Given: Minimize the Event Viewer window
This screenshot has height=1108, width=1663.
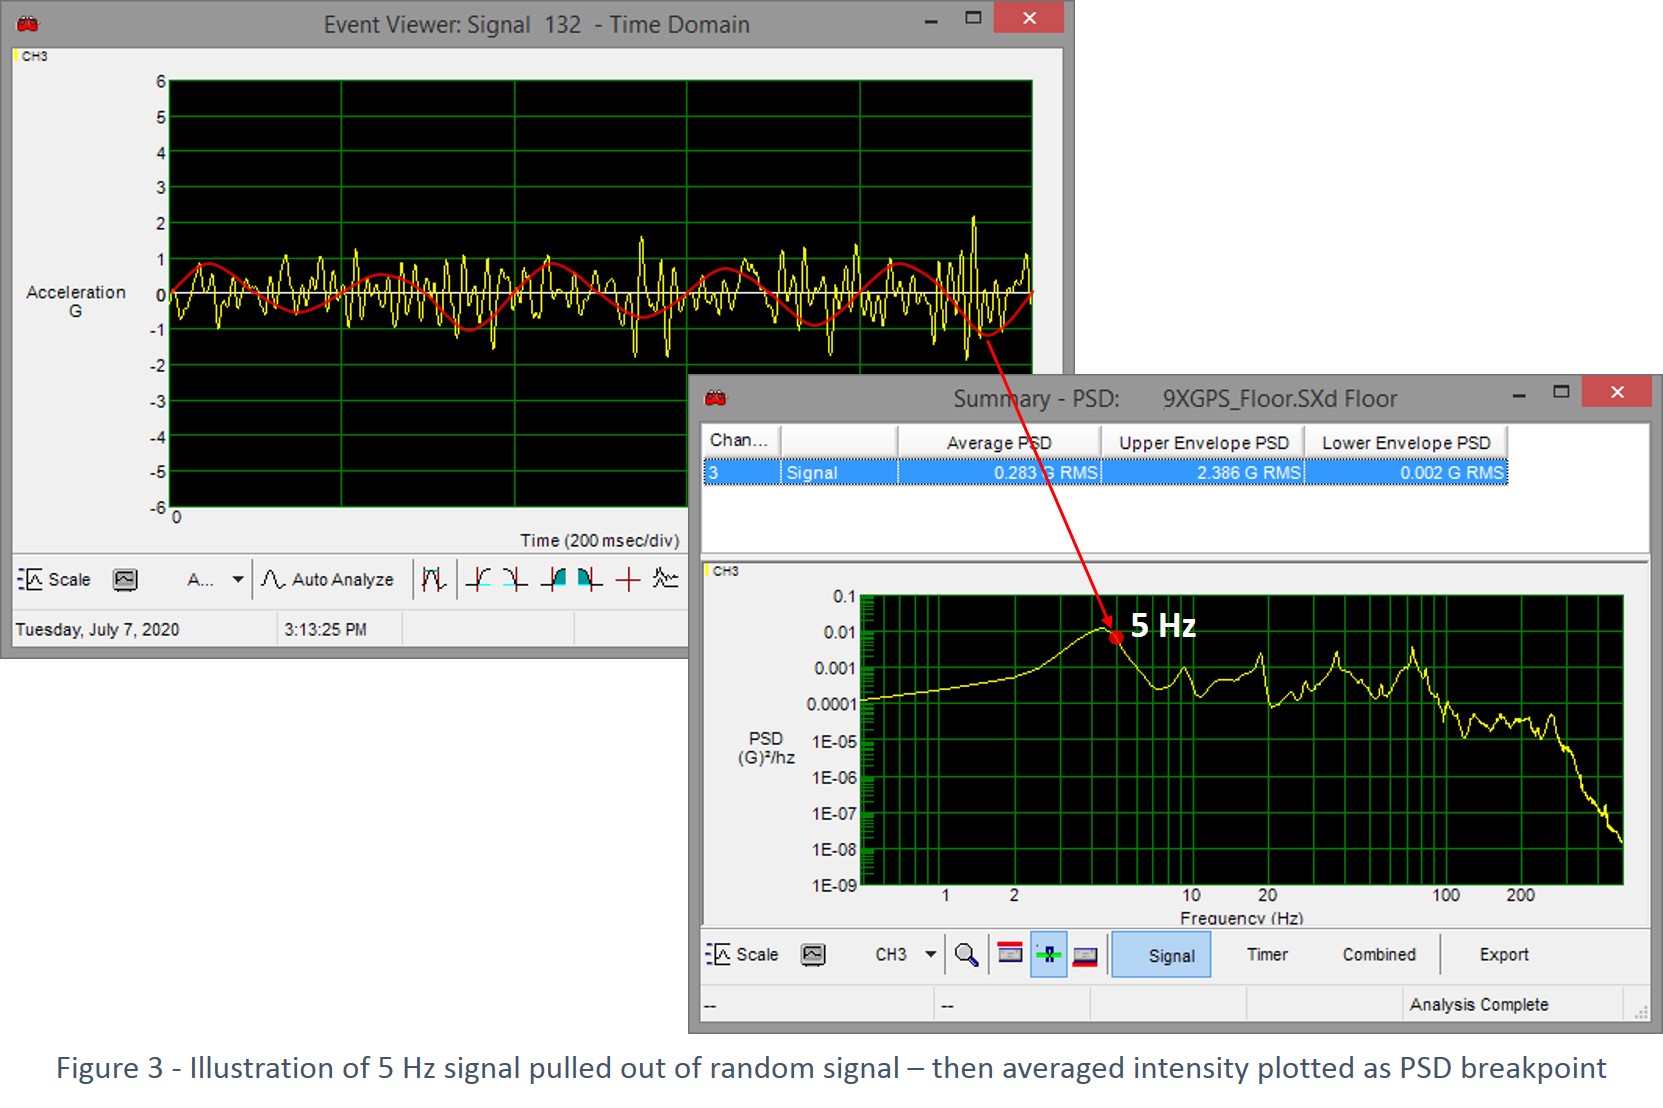Looking at the screenshot, I should tap(931, 19).
